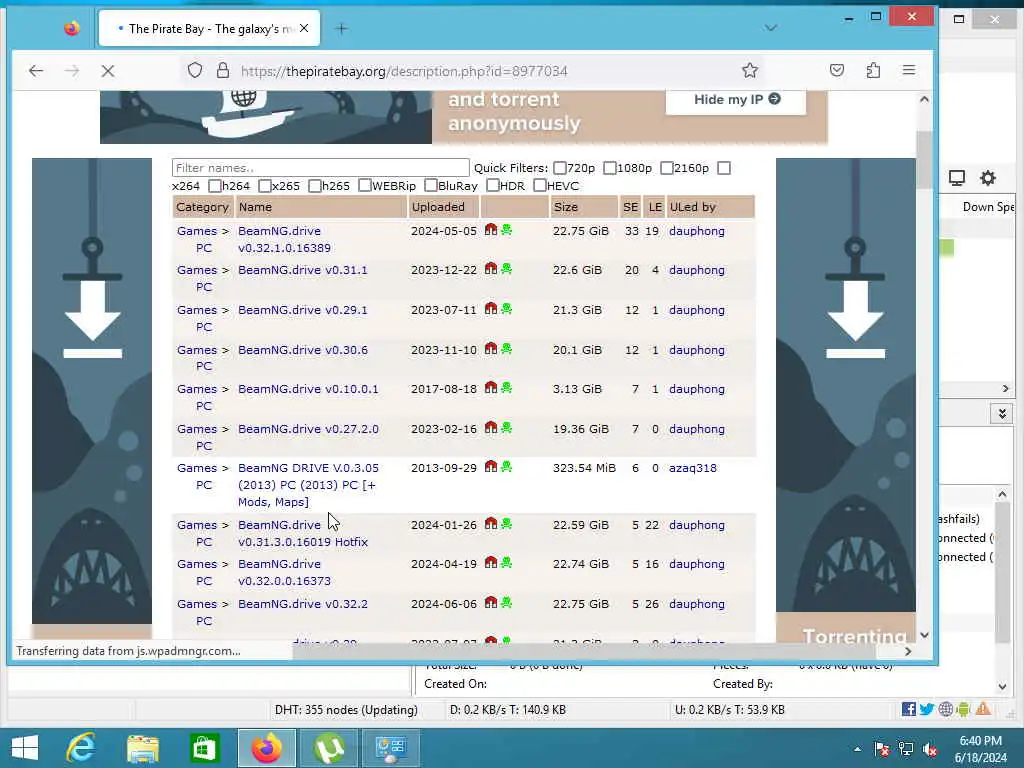Viewport: 1024px width, 768px height.
Task: Open the list all tabs chevron
Action: point(771,28)
